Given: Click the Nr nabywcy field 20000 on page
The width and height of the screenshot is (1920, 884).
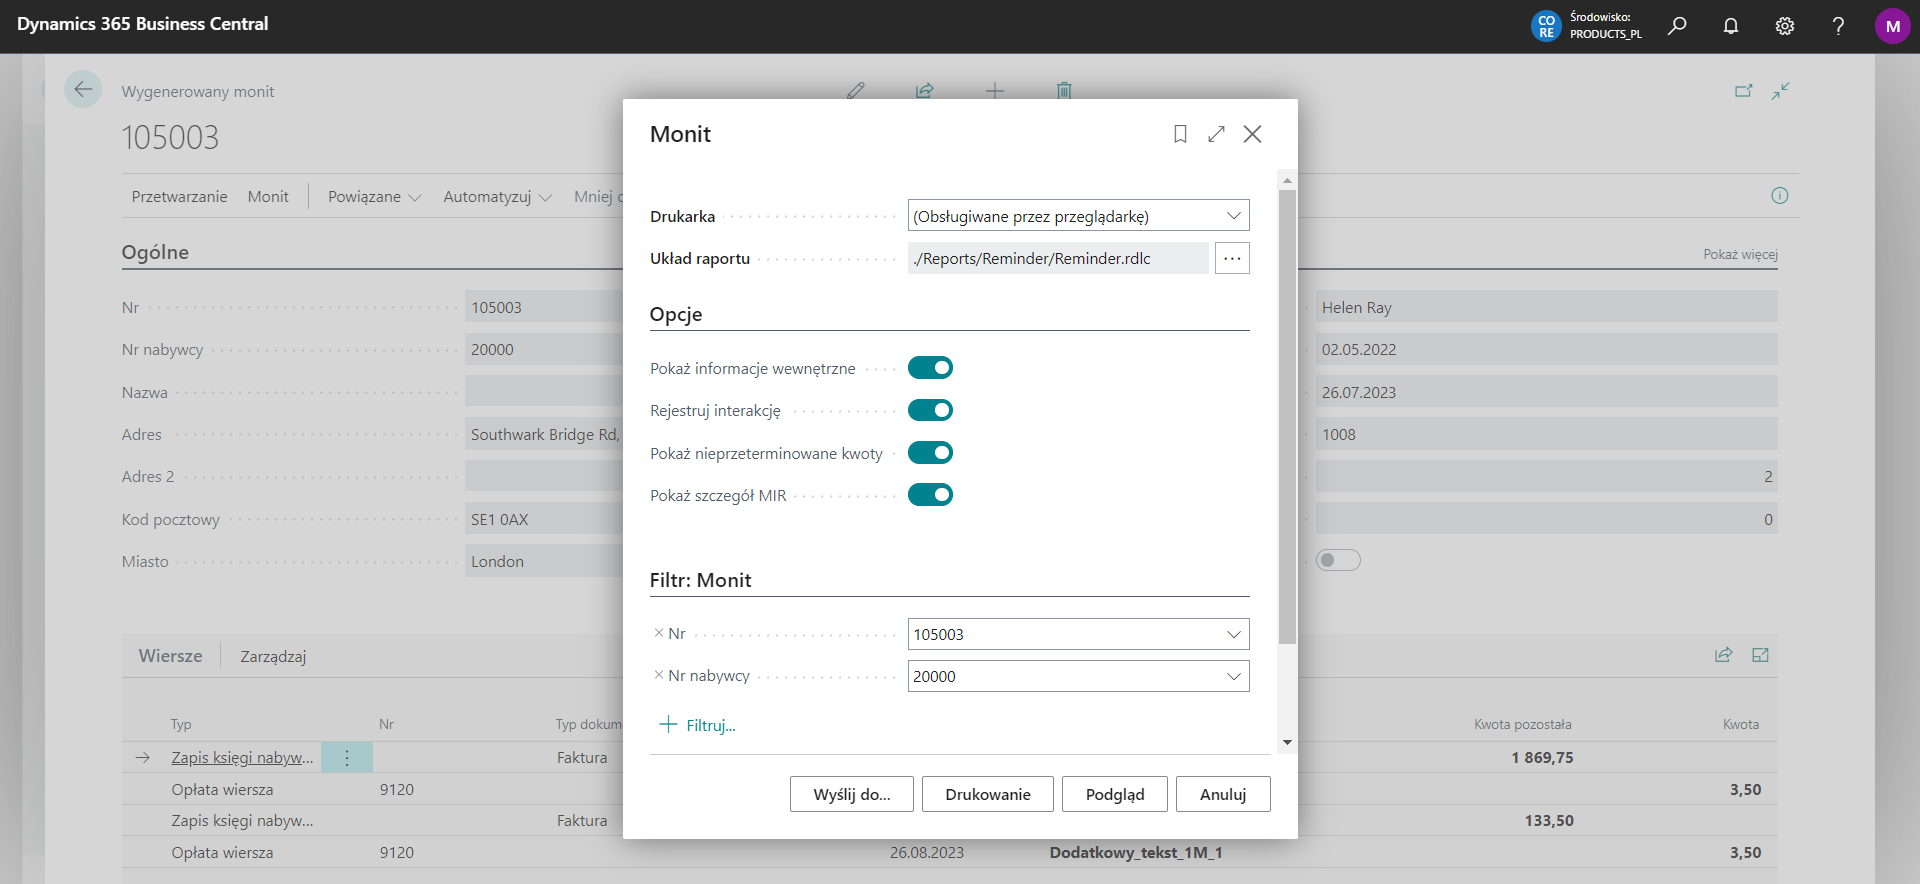Looking at the screenshot, I should [x=544, y=349].
